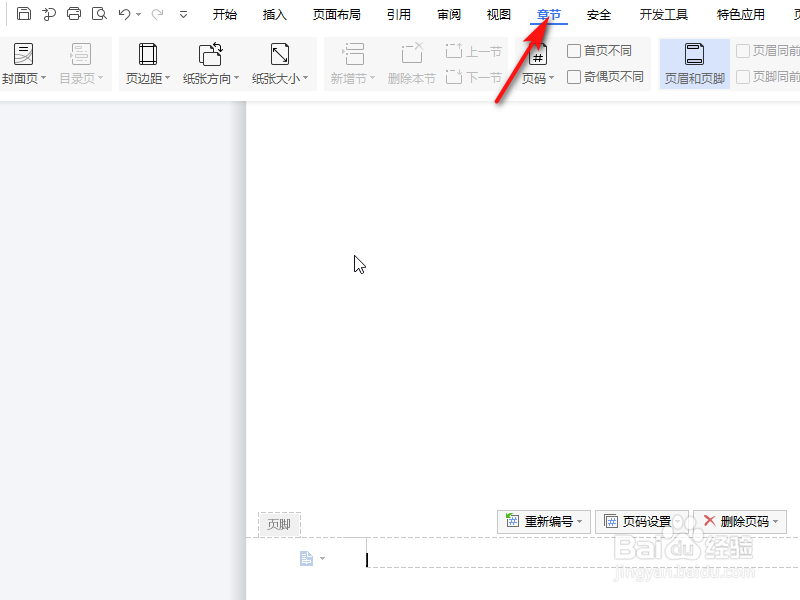Select the 章节 tab

point(549,15)
